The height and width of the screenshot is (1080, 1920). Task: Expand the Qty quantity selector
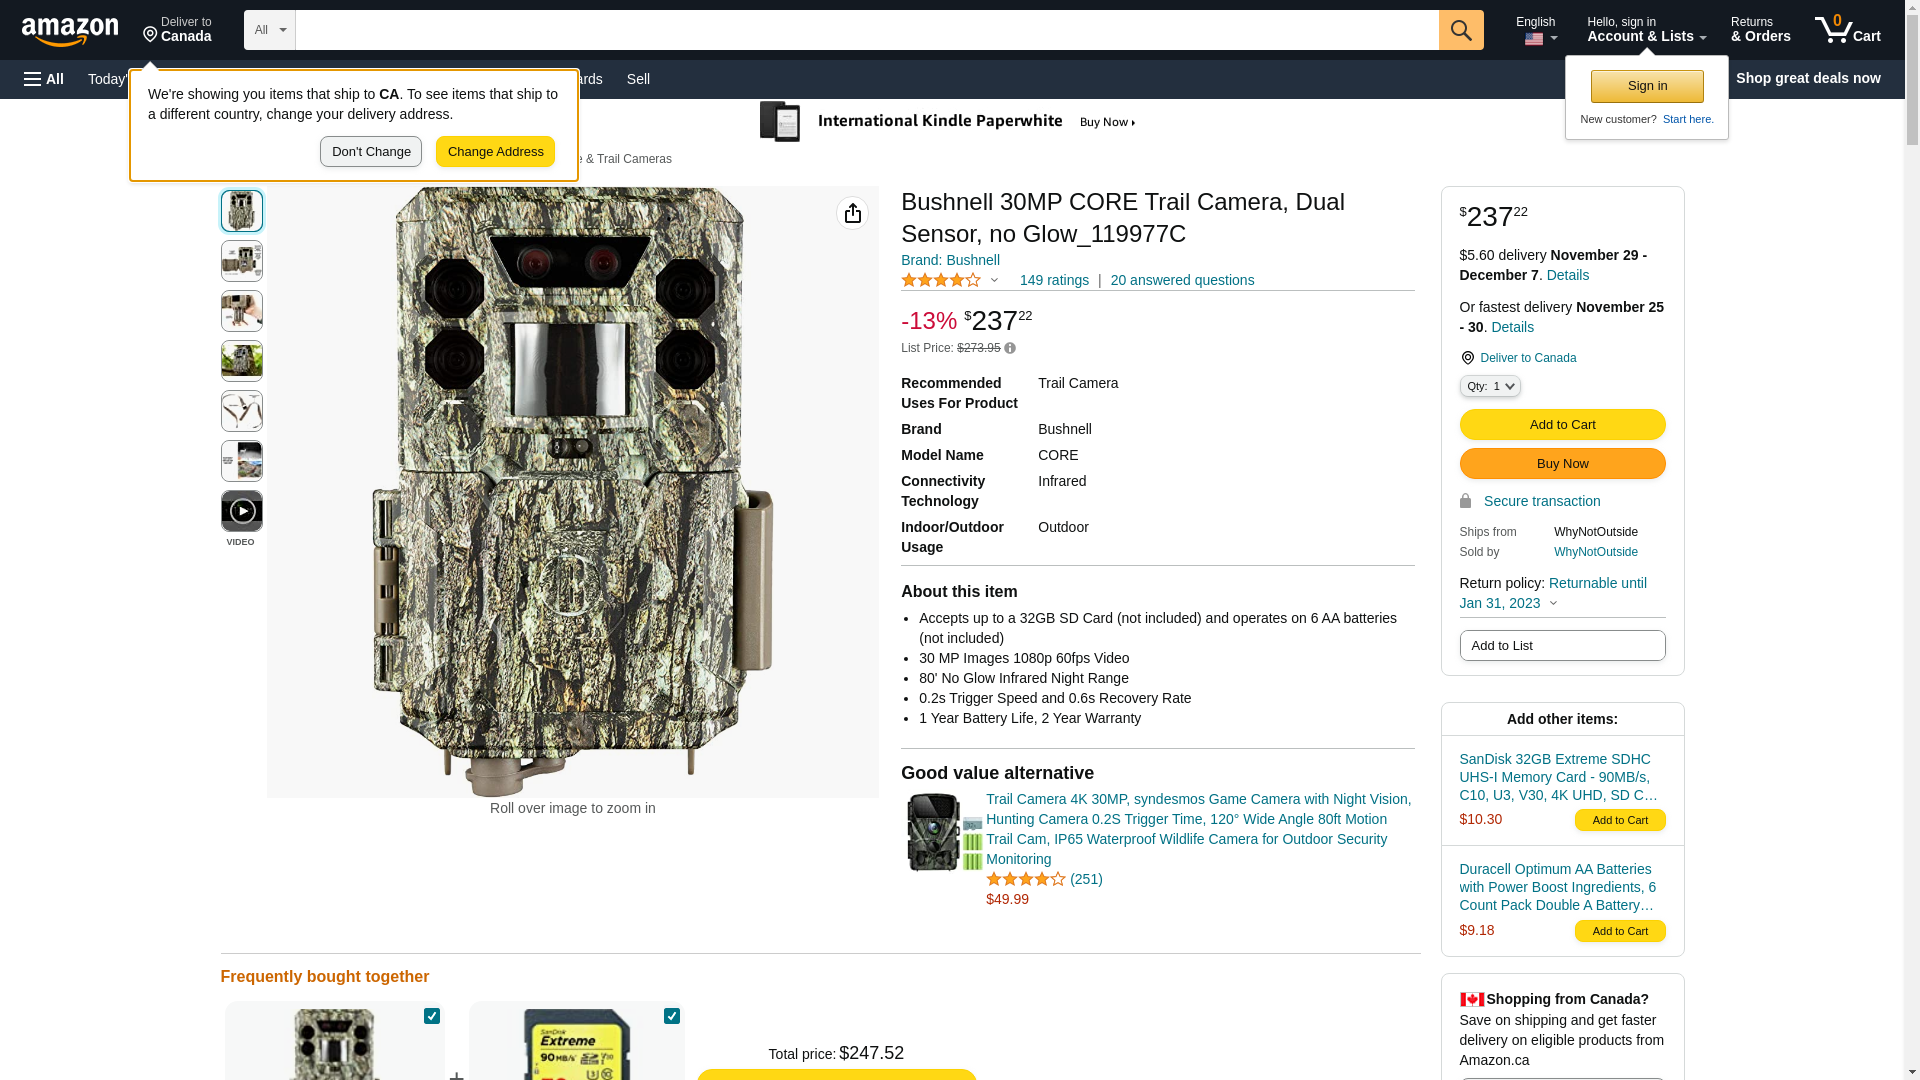pos(1490,386)
